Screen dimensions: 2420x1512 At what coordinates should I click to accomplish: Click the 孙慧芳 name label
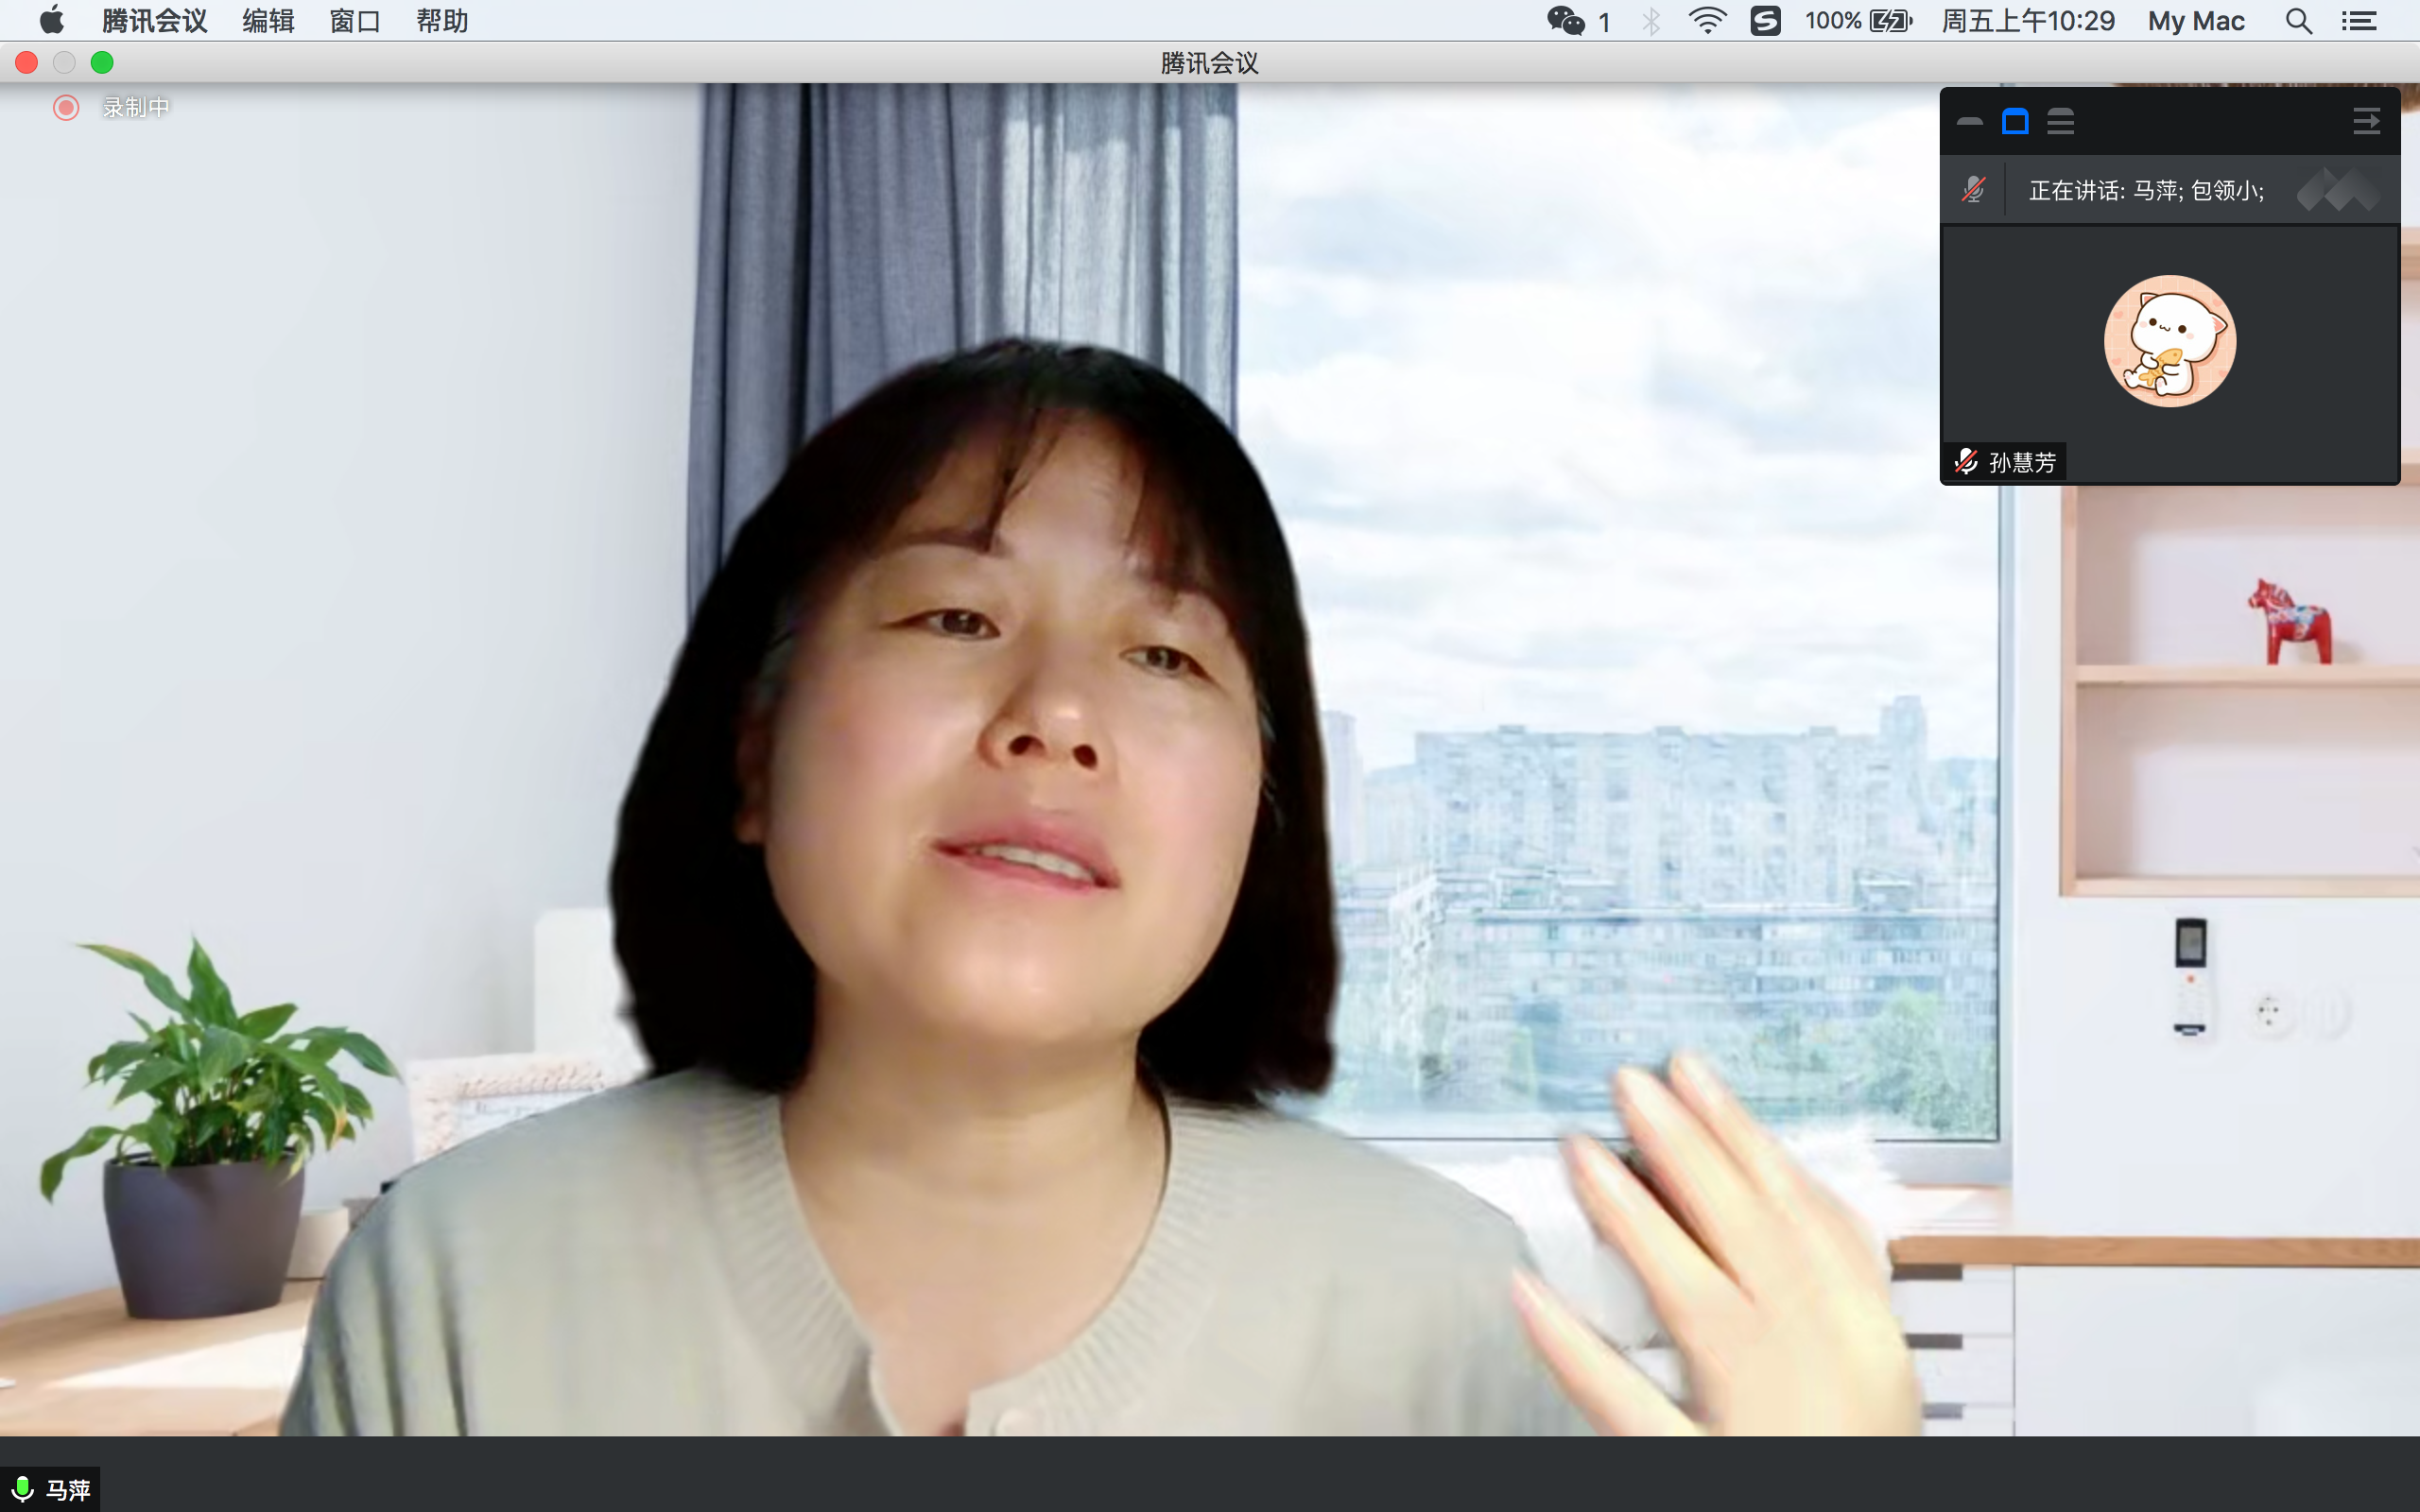coord(2022,462)
